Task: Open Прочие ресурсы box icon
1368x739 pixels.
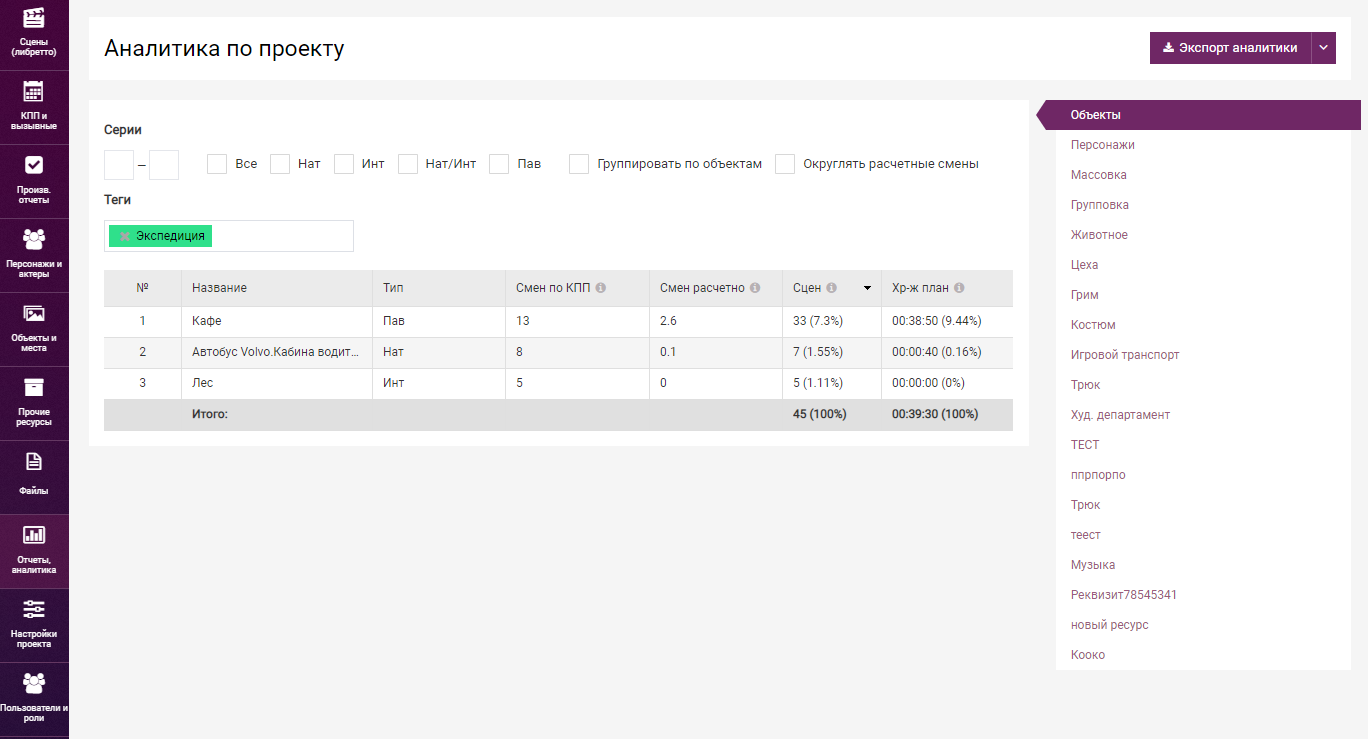Action: pos(34,387)
